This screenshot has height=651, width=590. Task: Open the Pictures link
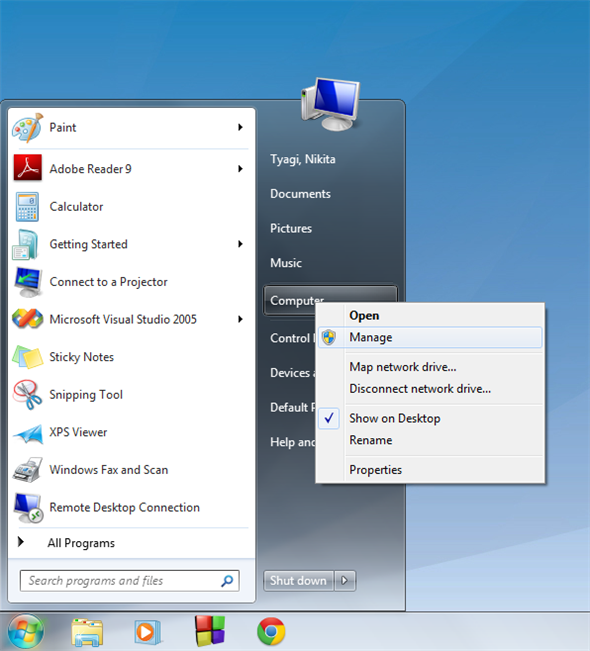tap(291, 228)
